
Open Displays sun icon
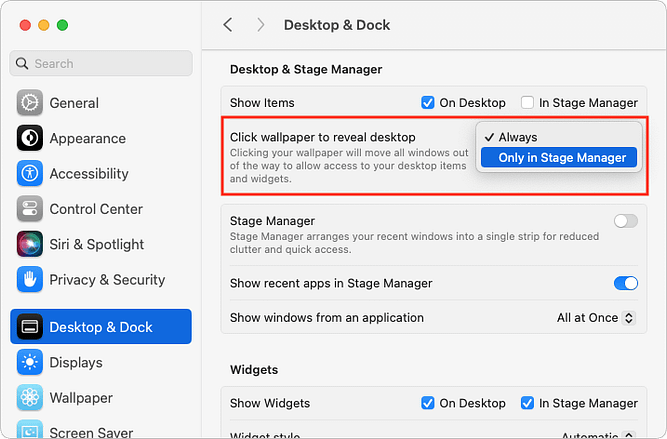tap(30, 362)
